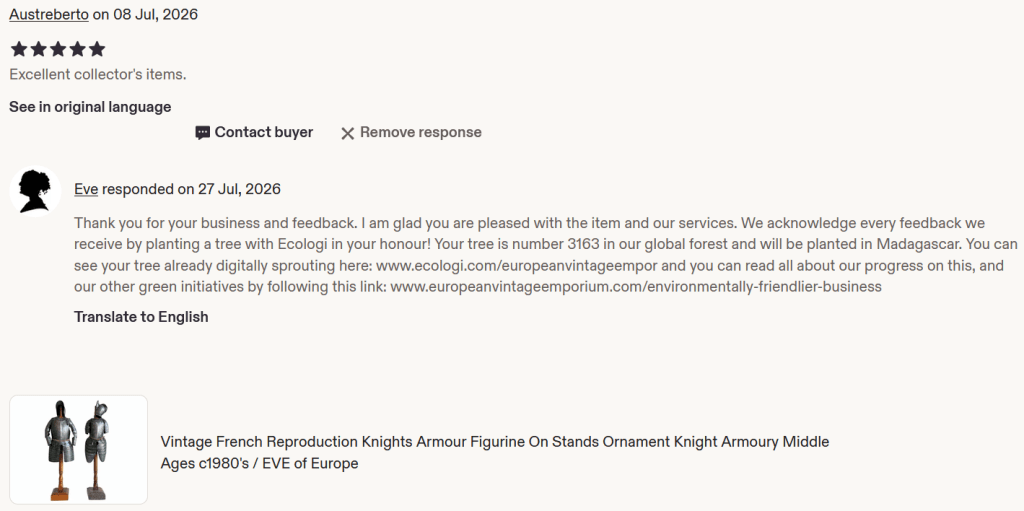Click the X icon beside Remove response
This screenshot has width=1024, height=511.
(347, 133)
